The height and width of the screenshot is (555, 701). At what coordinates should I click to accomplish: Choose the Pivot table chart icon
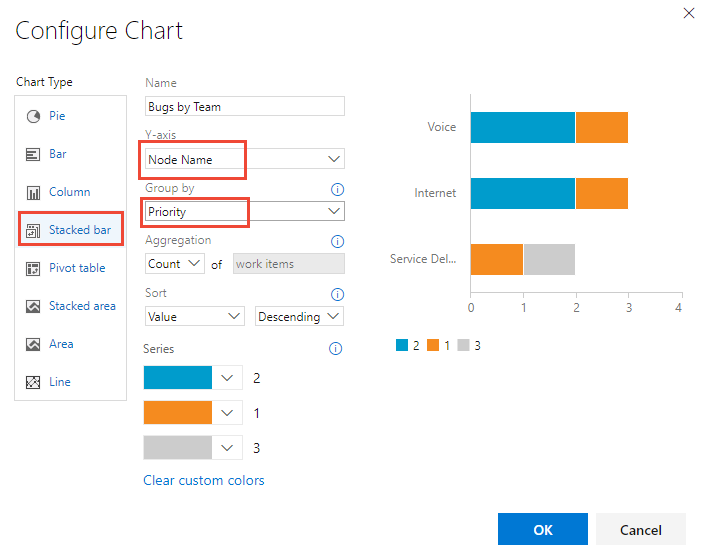tap(32, 268)
